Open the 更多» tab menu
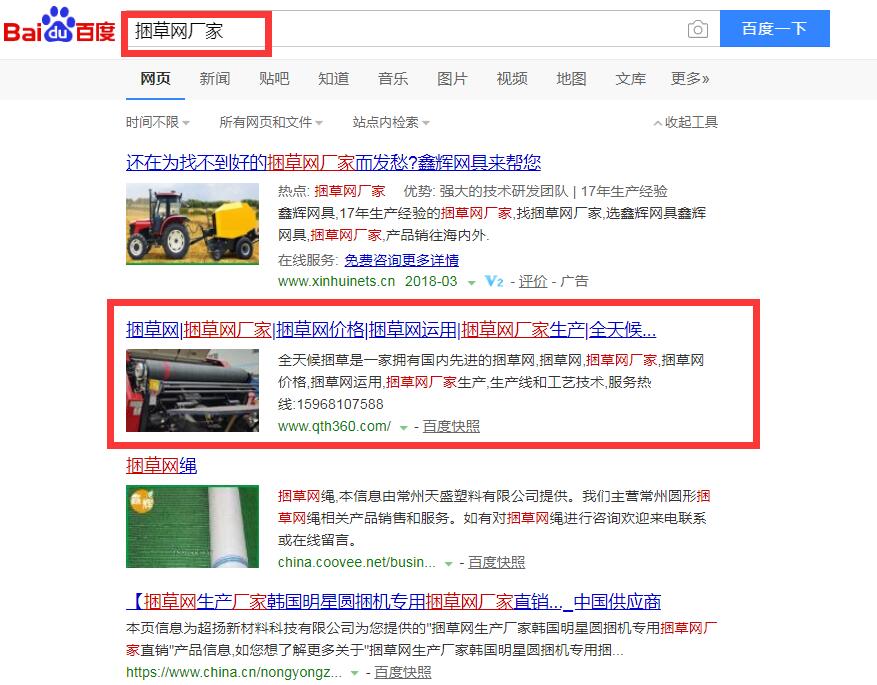This screenshot has height=685, width=877. click(690, 79)
